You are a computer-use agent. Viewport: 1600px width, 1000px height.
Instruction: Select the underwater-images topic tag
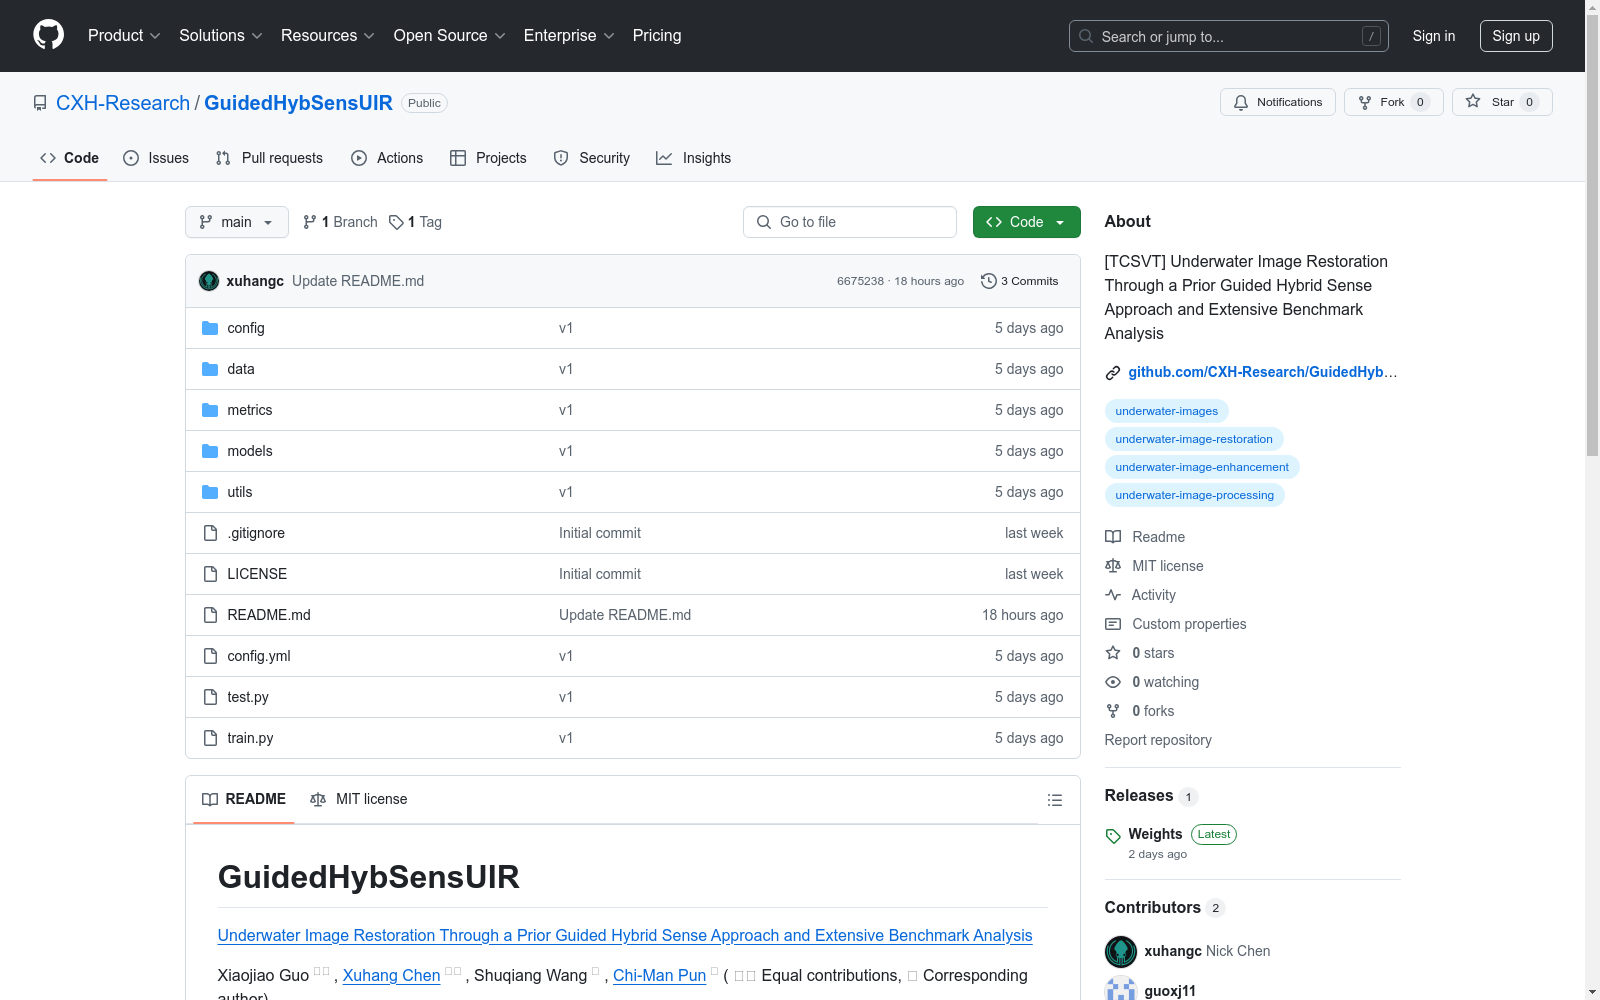1167,411
